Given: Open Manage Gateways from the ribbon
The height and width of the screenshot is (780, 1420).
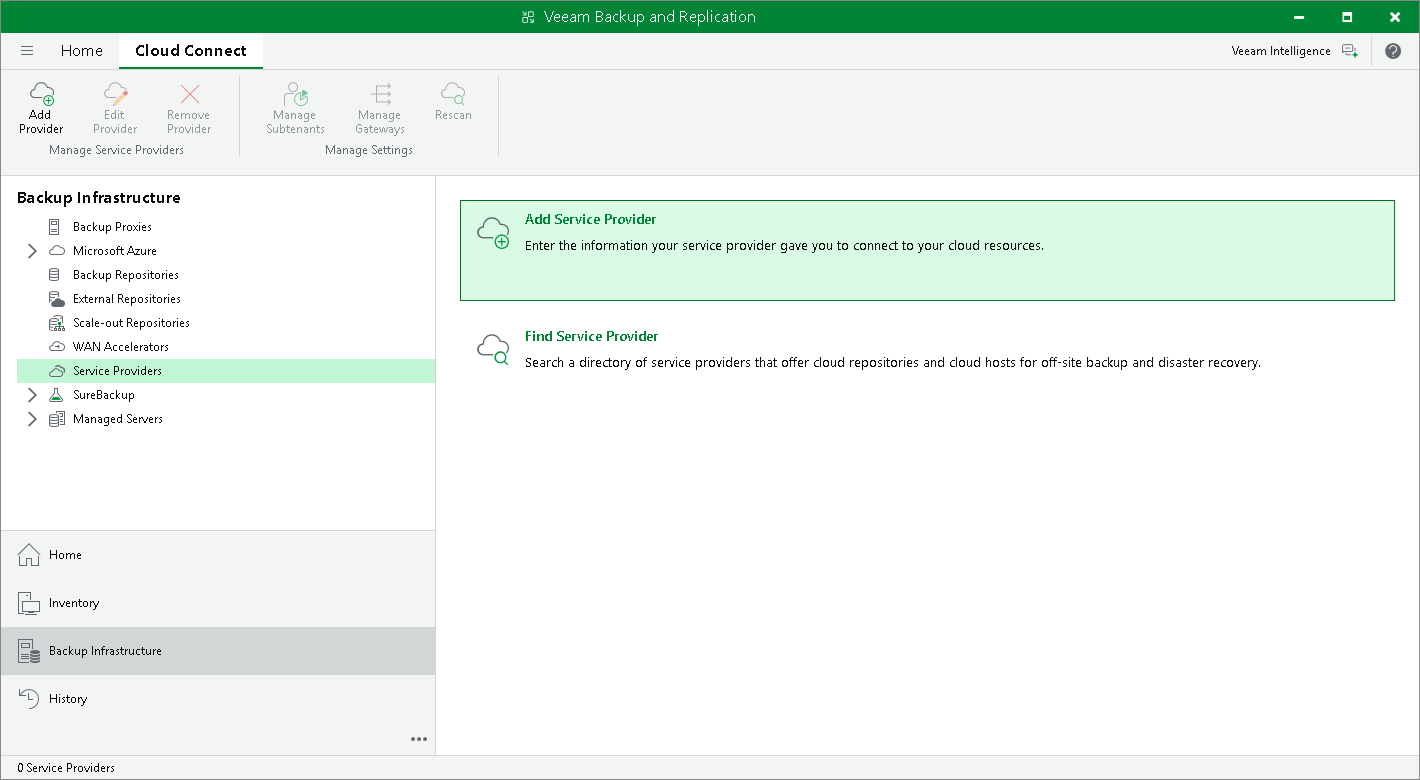Looking at the screenshot, I should 380,94.
